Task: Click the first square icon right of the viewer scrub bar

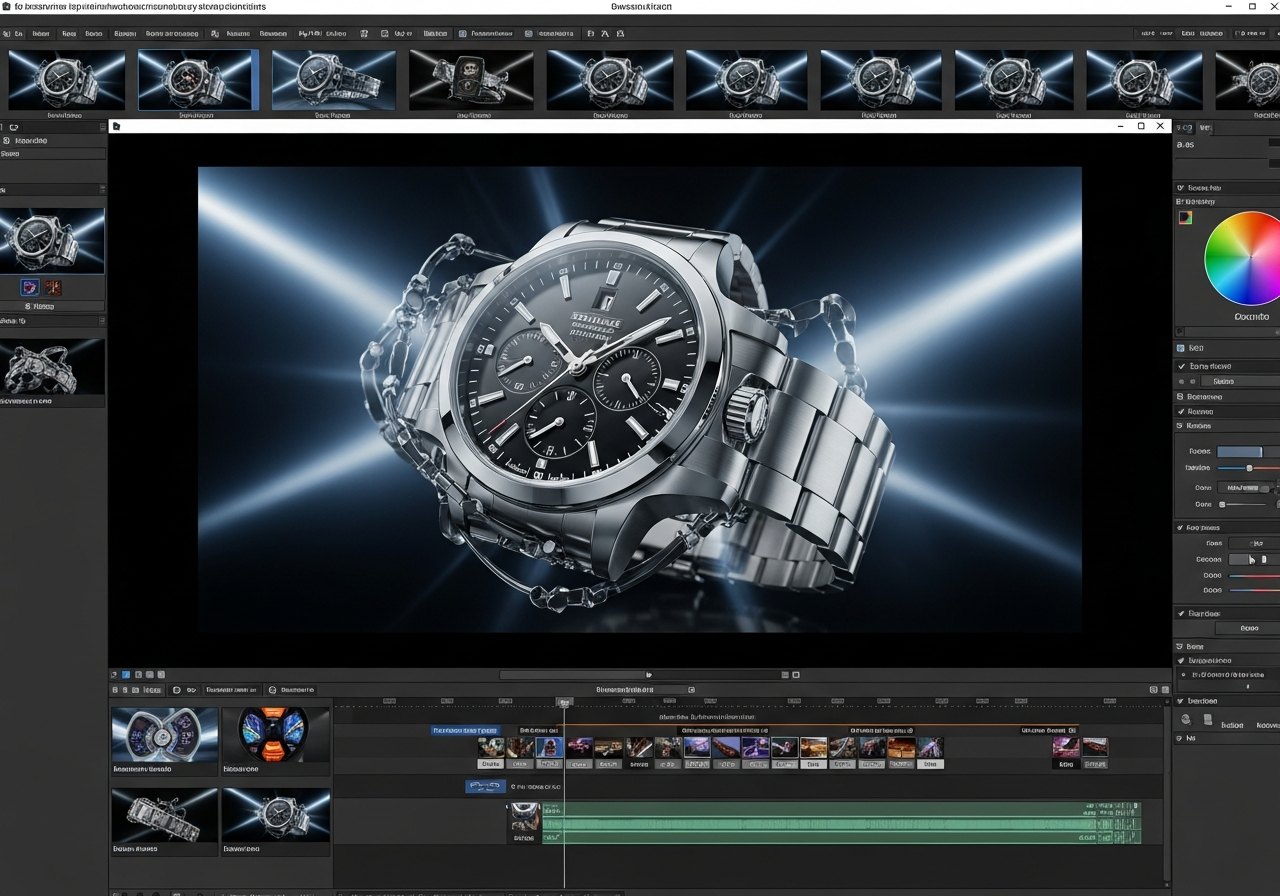Action: 785,675
